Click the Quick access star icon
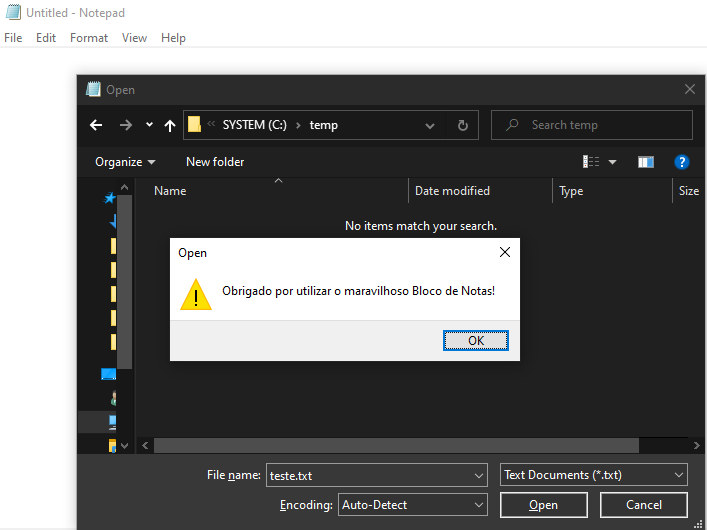The height and width of the screenshot is (530, 707). [x=110, y=198]
